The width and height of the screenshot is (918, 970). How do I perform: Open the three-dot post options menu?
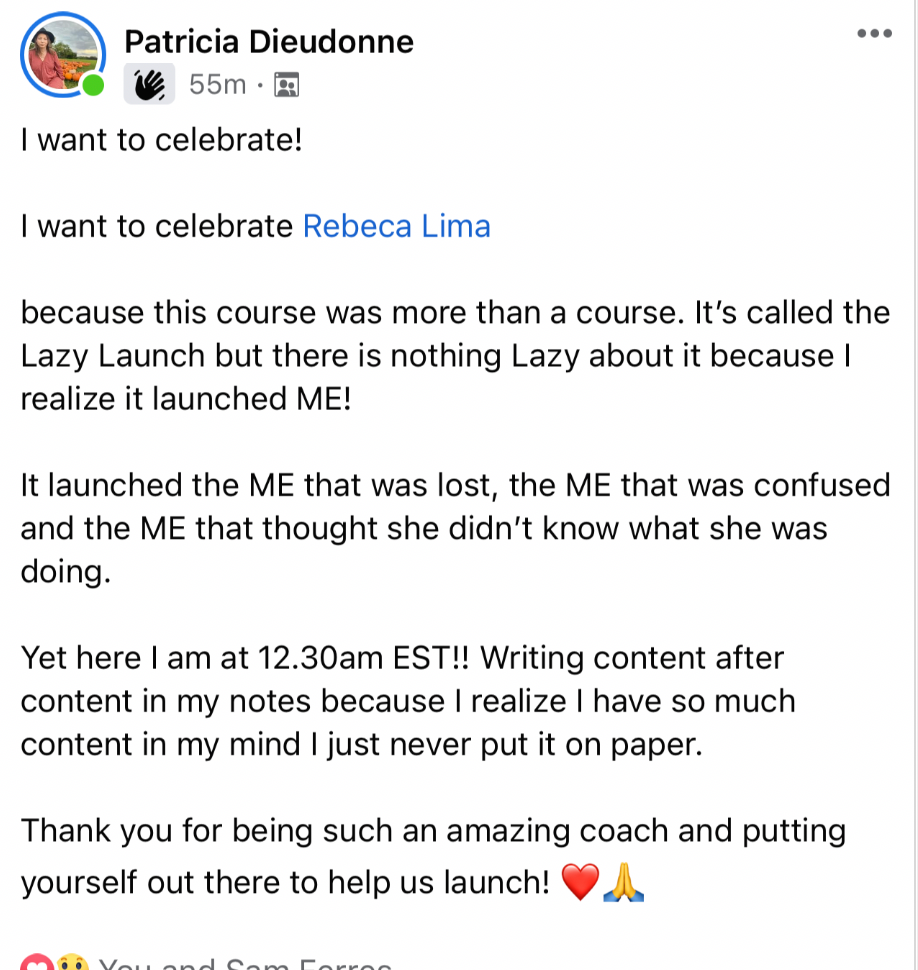(874, 34)
